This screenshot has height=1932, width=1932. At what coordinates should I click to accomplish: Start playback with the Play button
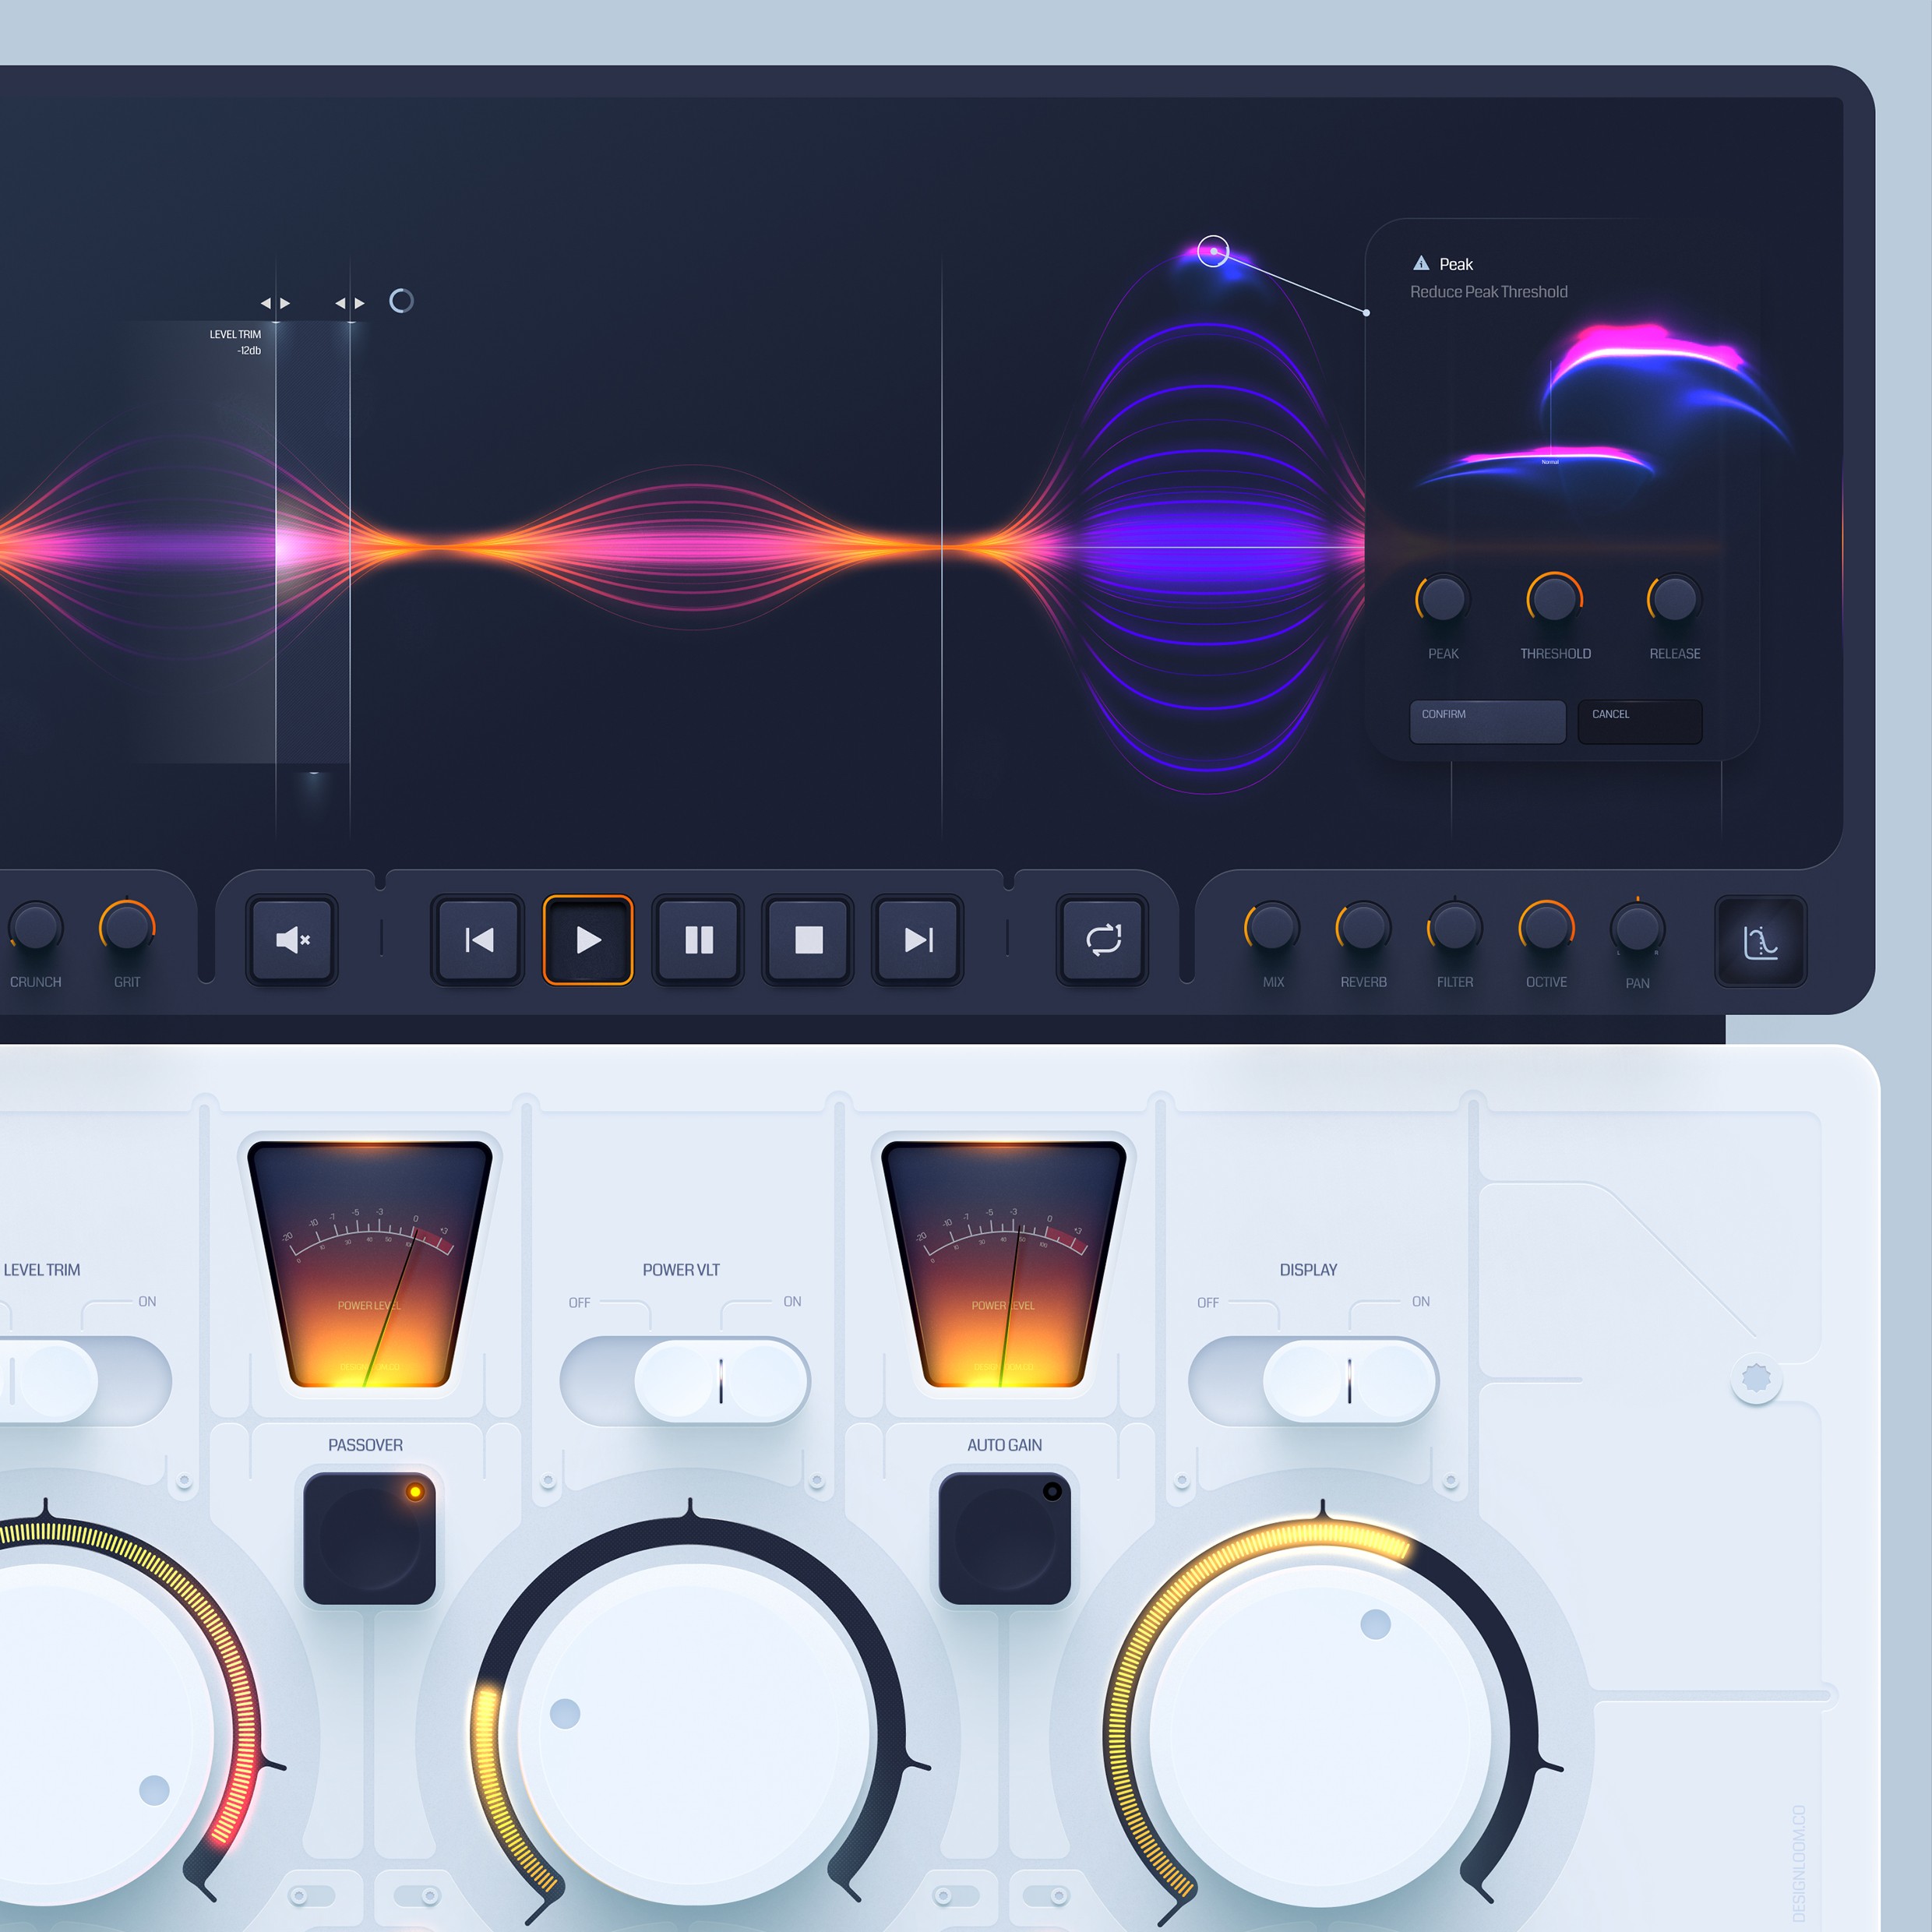588,940
